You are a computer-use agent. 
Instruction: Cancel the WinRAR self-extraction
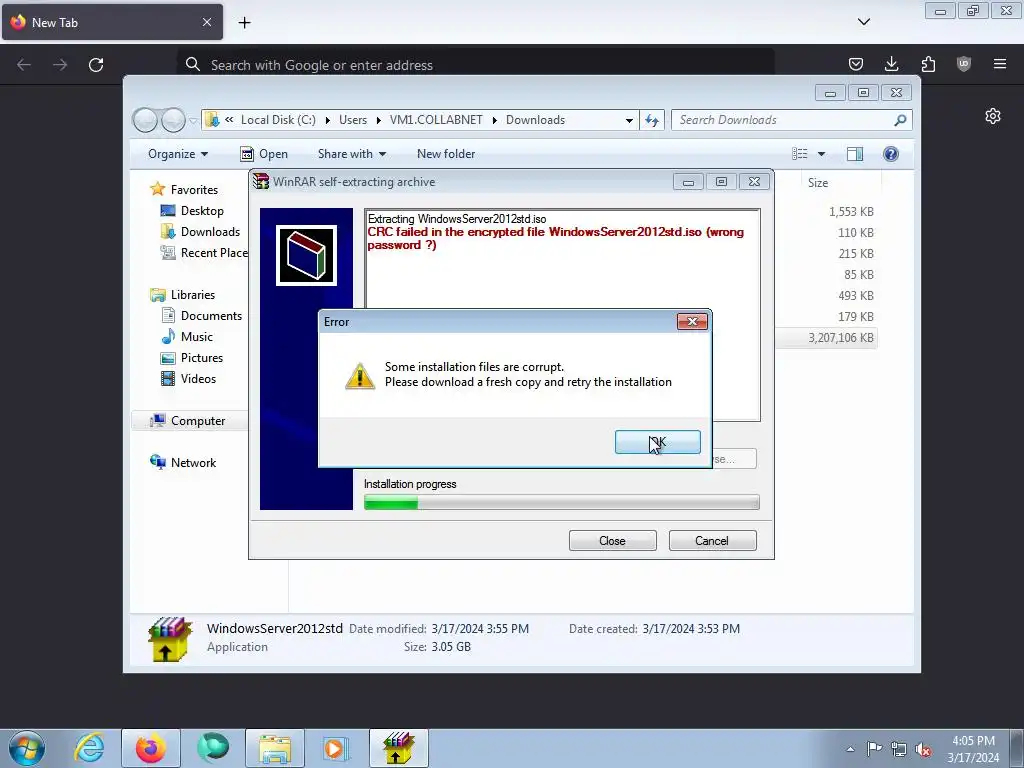pos(712,541)
